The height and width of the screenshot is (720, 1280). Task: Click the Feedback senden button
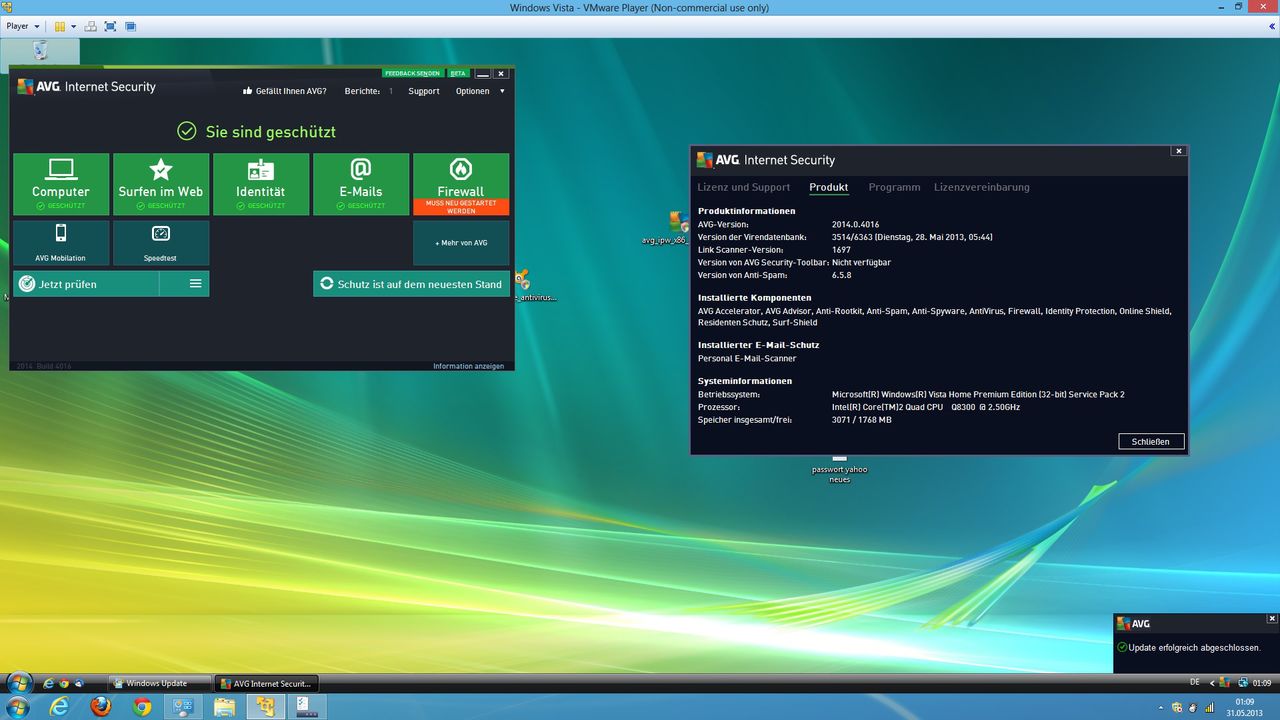pos(412,73)
